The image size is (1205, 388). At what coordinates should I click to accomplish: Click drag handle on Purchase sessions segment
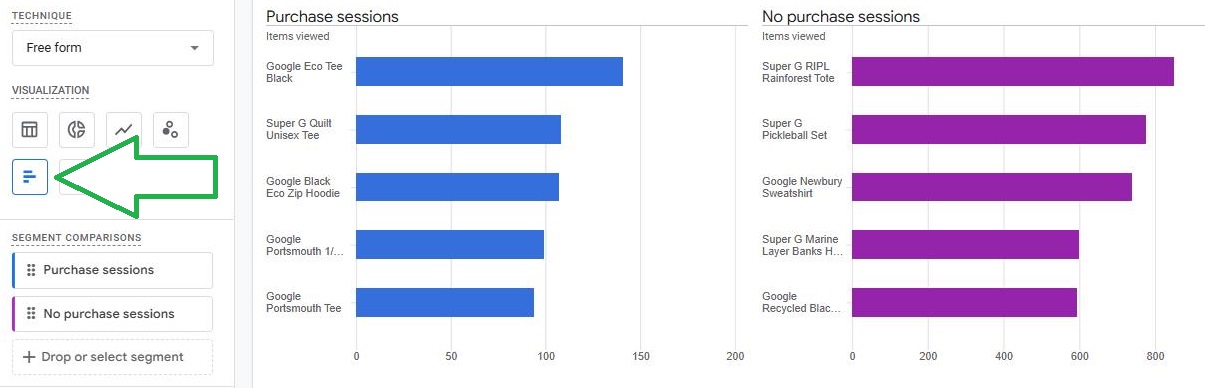pyautogui.click(x=31, y=270)
